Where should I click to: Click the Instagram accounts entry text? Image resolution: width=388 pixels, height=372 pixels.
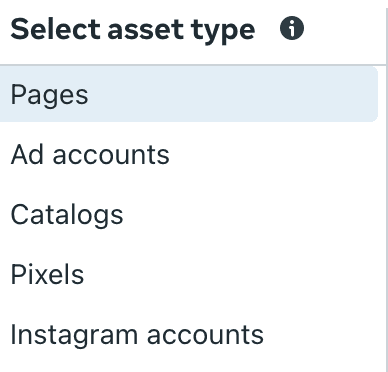coord(137,335)
